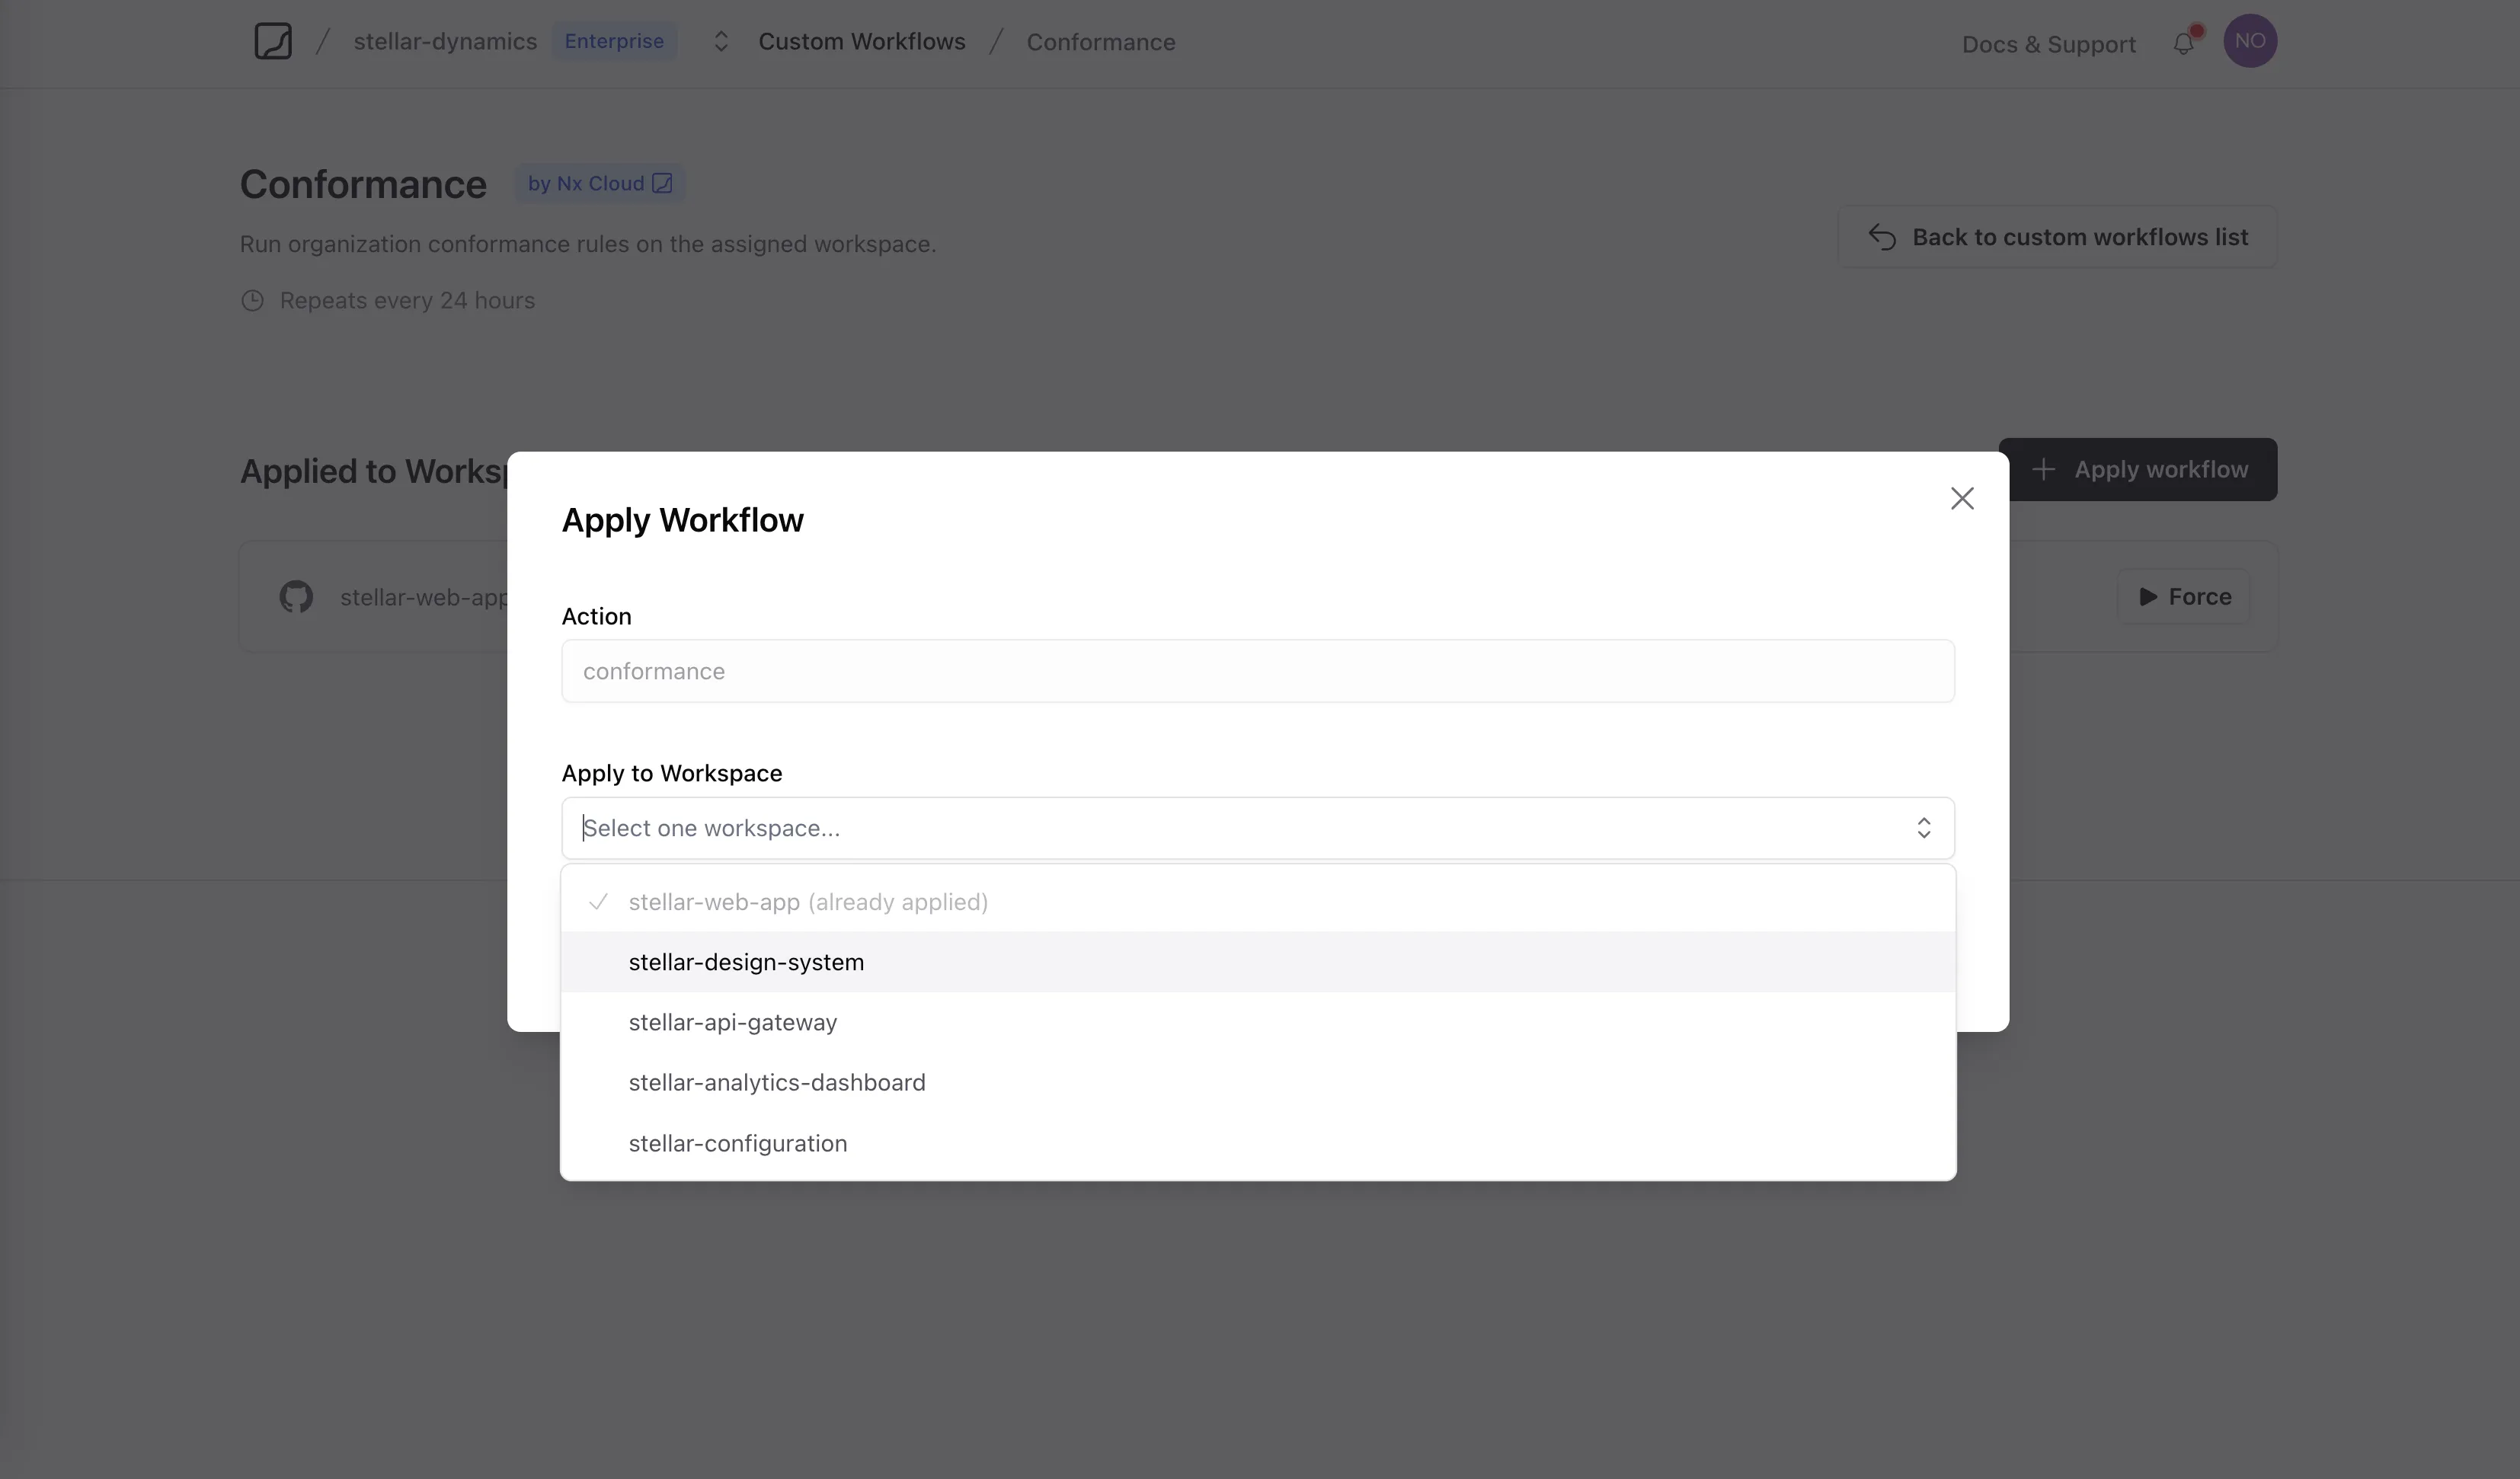Click the clock icon near 'Repeats every 24 hours'
2520x1479 pixels.
253,300
